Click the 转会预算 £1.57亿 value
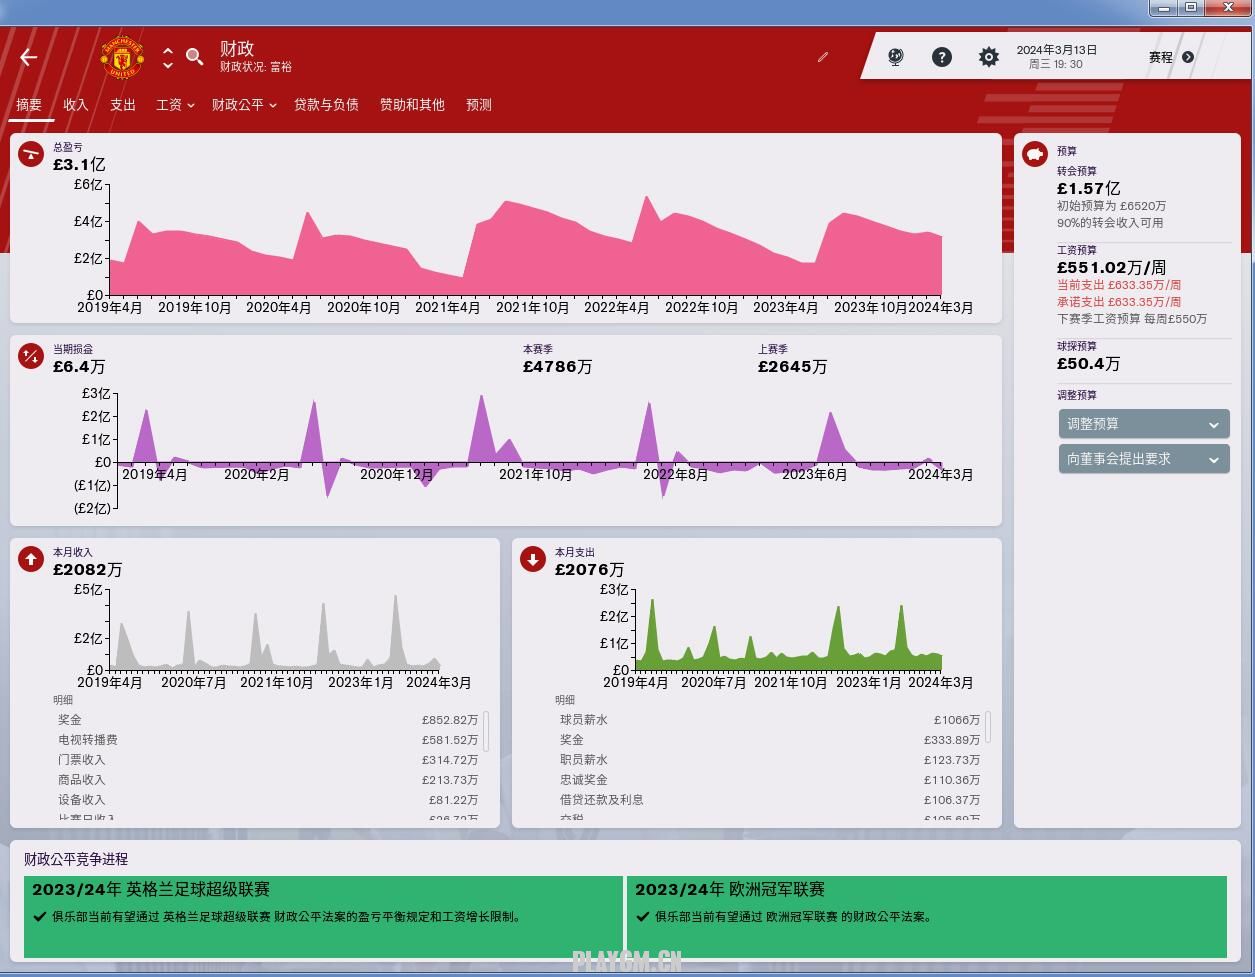The height and width of the screenshot is (977, 1255). pos(1089,188)
